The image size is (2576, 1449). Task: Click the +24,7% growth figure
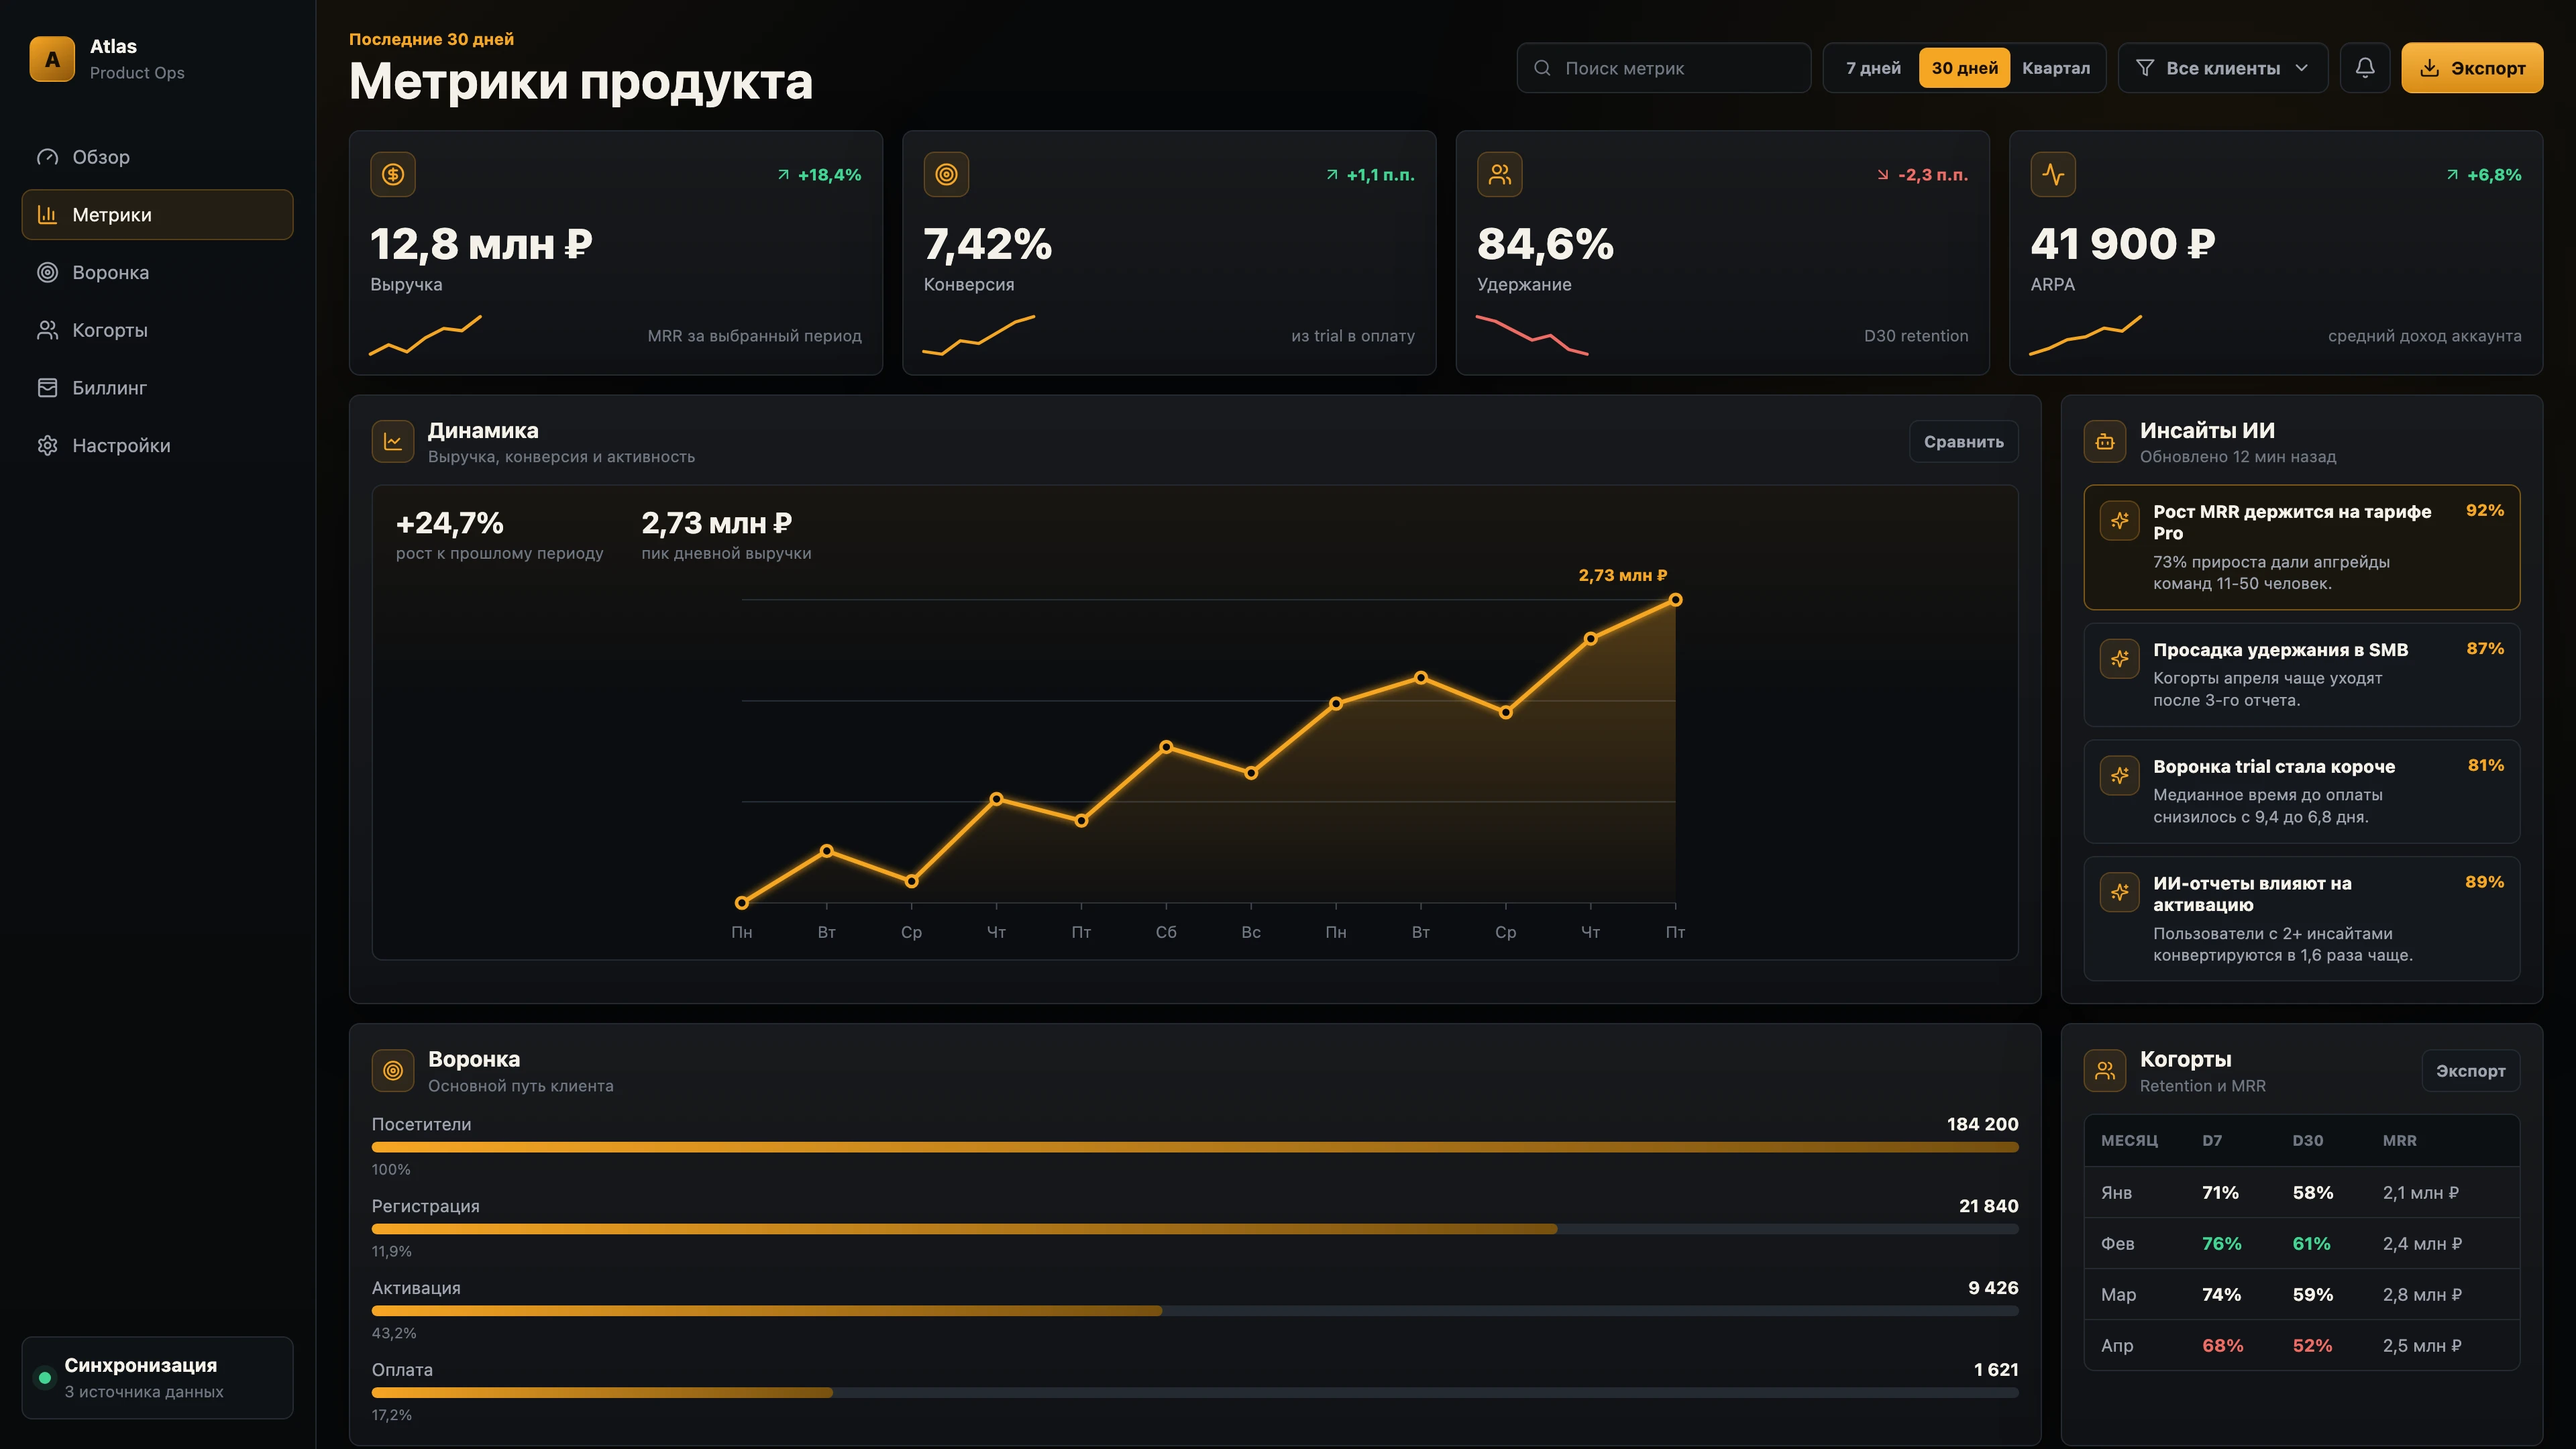tap(449, 523)
